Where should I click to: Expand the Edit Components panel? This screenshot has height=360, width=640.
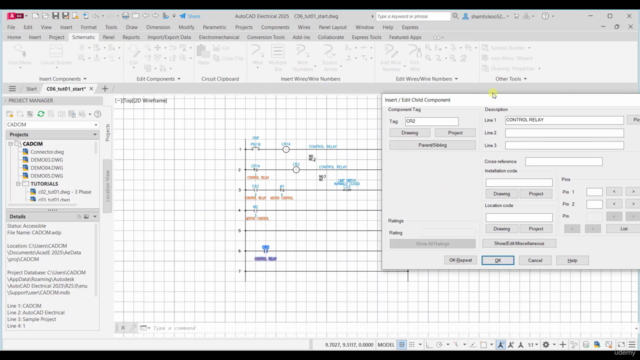point(158,79)
